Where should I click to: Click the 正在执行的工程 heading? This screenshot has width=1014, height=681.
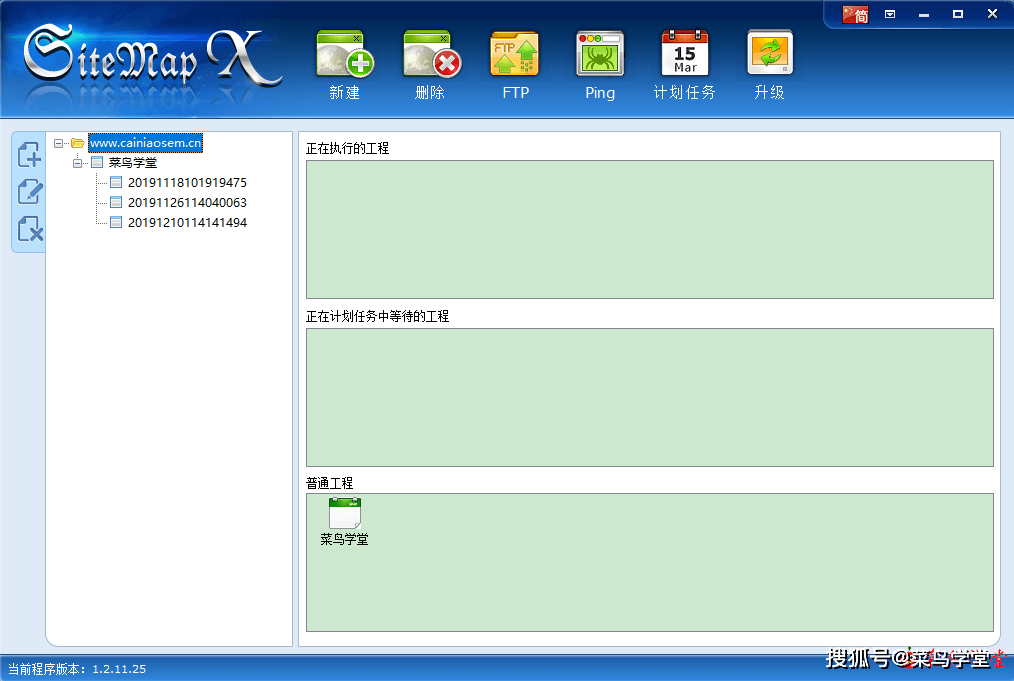pyautogui.click(x=347, y=149)
